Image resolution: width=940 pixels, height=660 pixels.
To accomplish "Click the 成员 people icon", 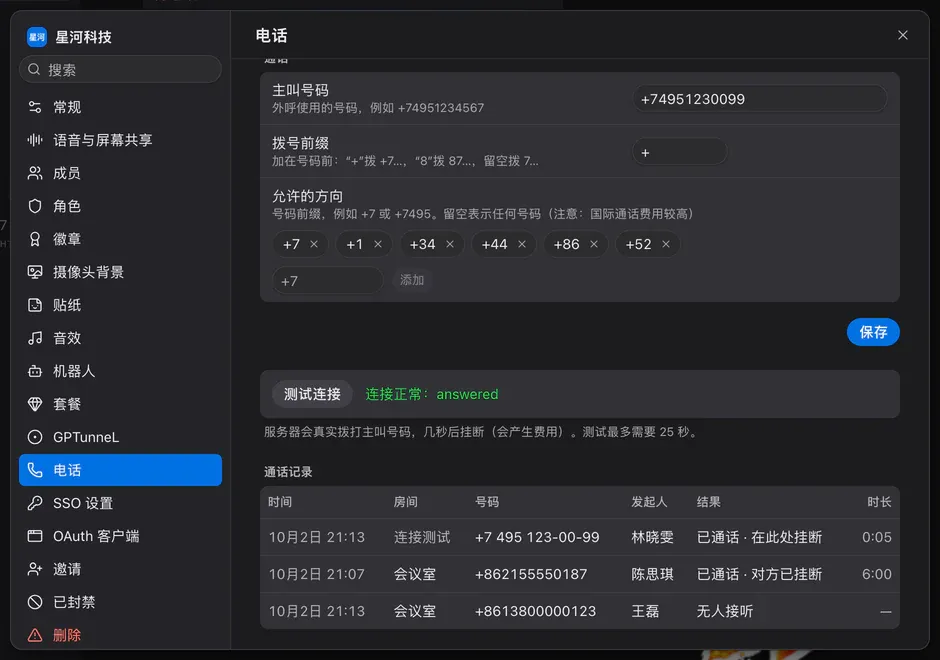I will click(35, 173).
